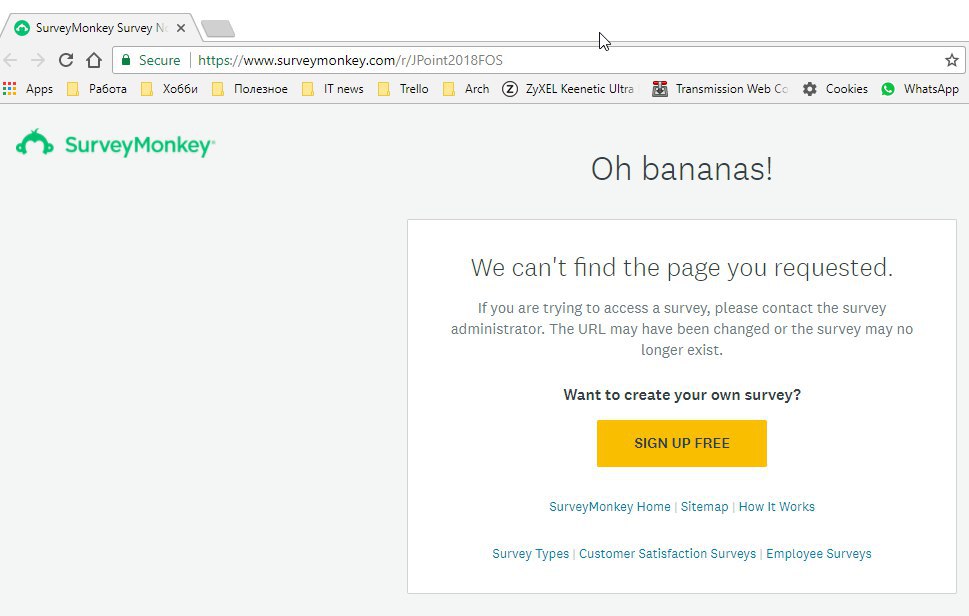This screenshot has height=616, width=969.
Task: Open the Полезное bookmark folder
Action: click(x=250, y=89)
